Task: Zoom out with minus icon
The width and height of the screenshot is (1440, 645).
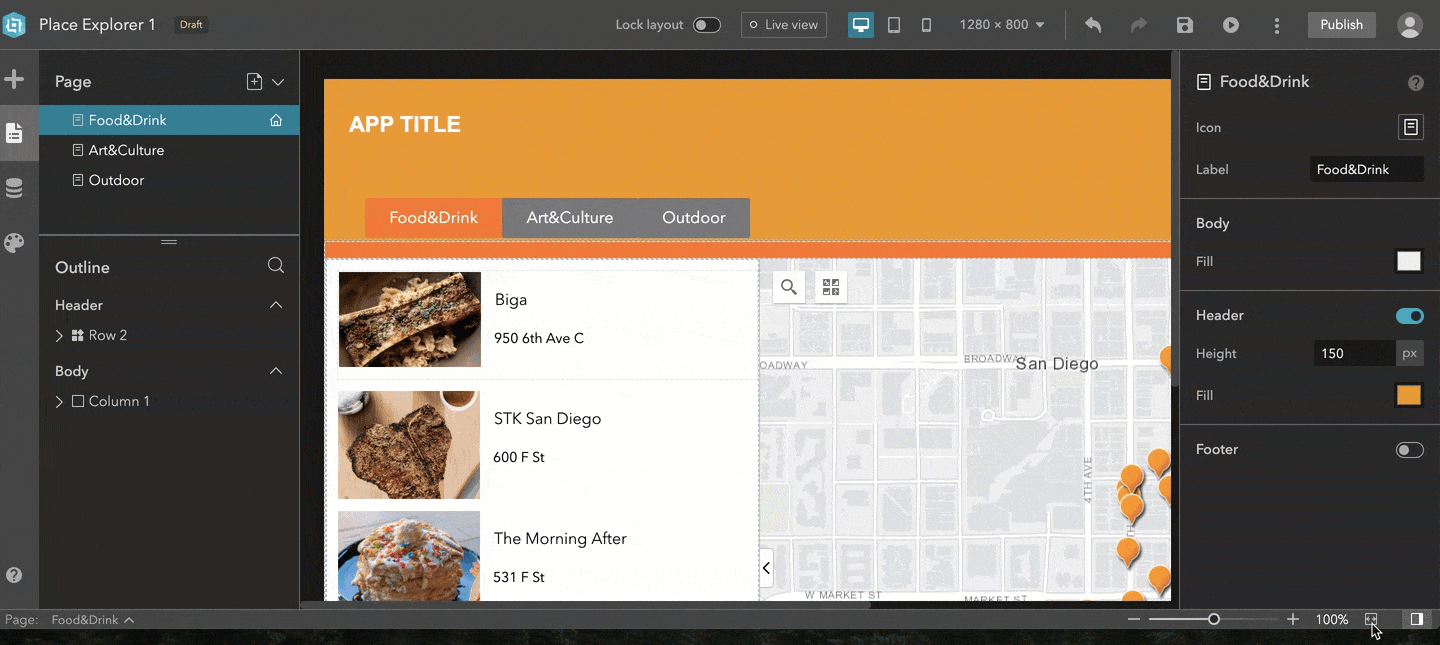Action: click(x=1134, y=620)
